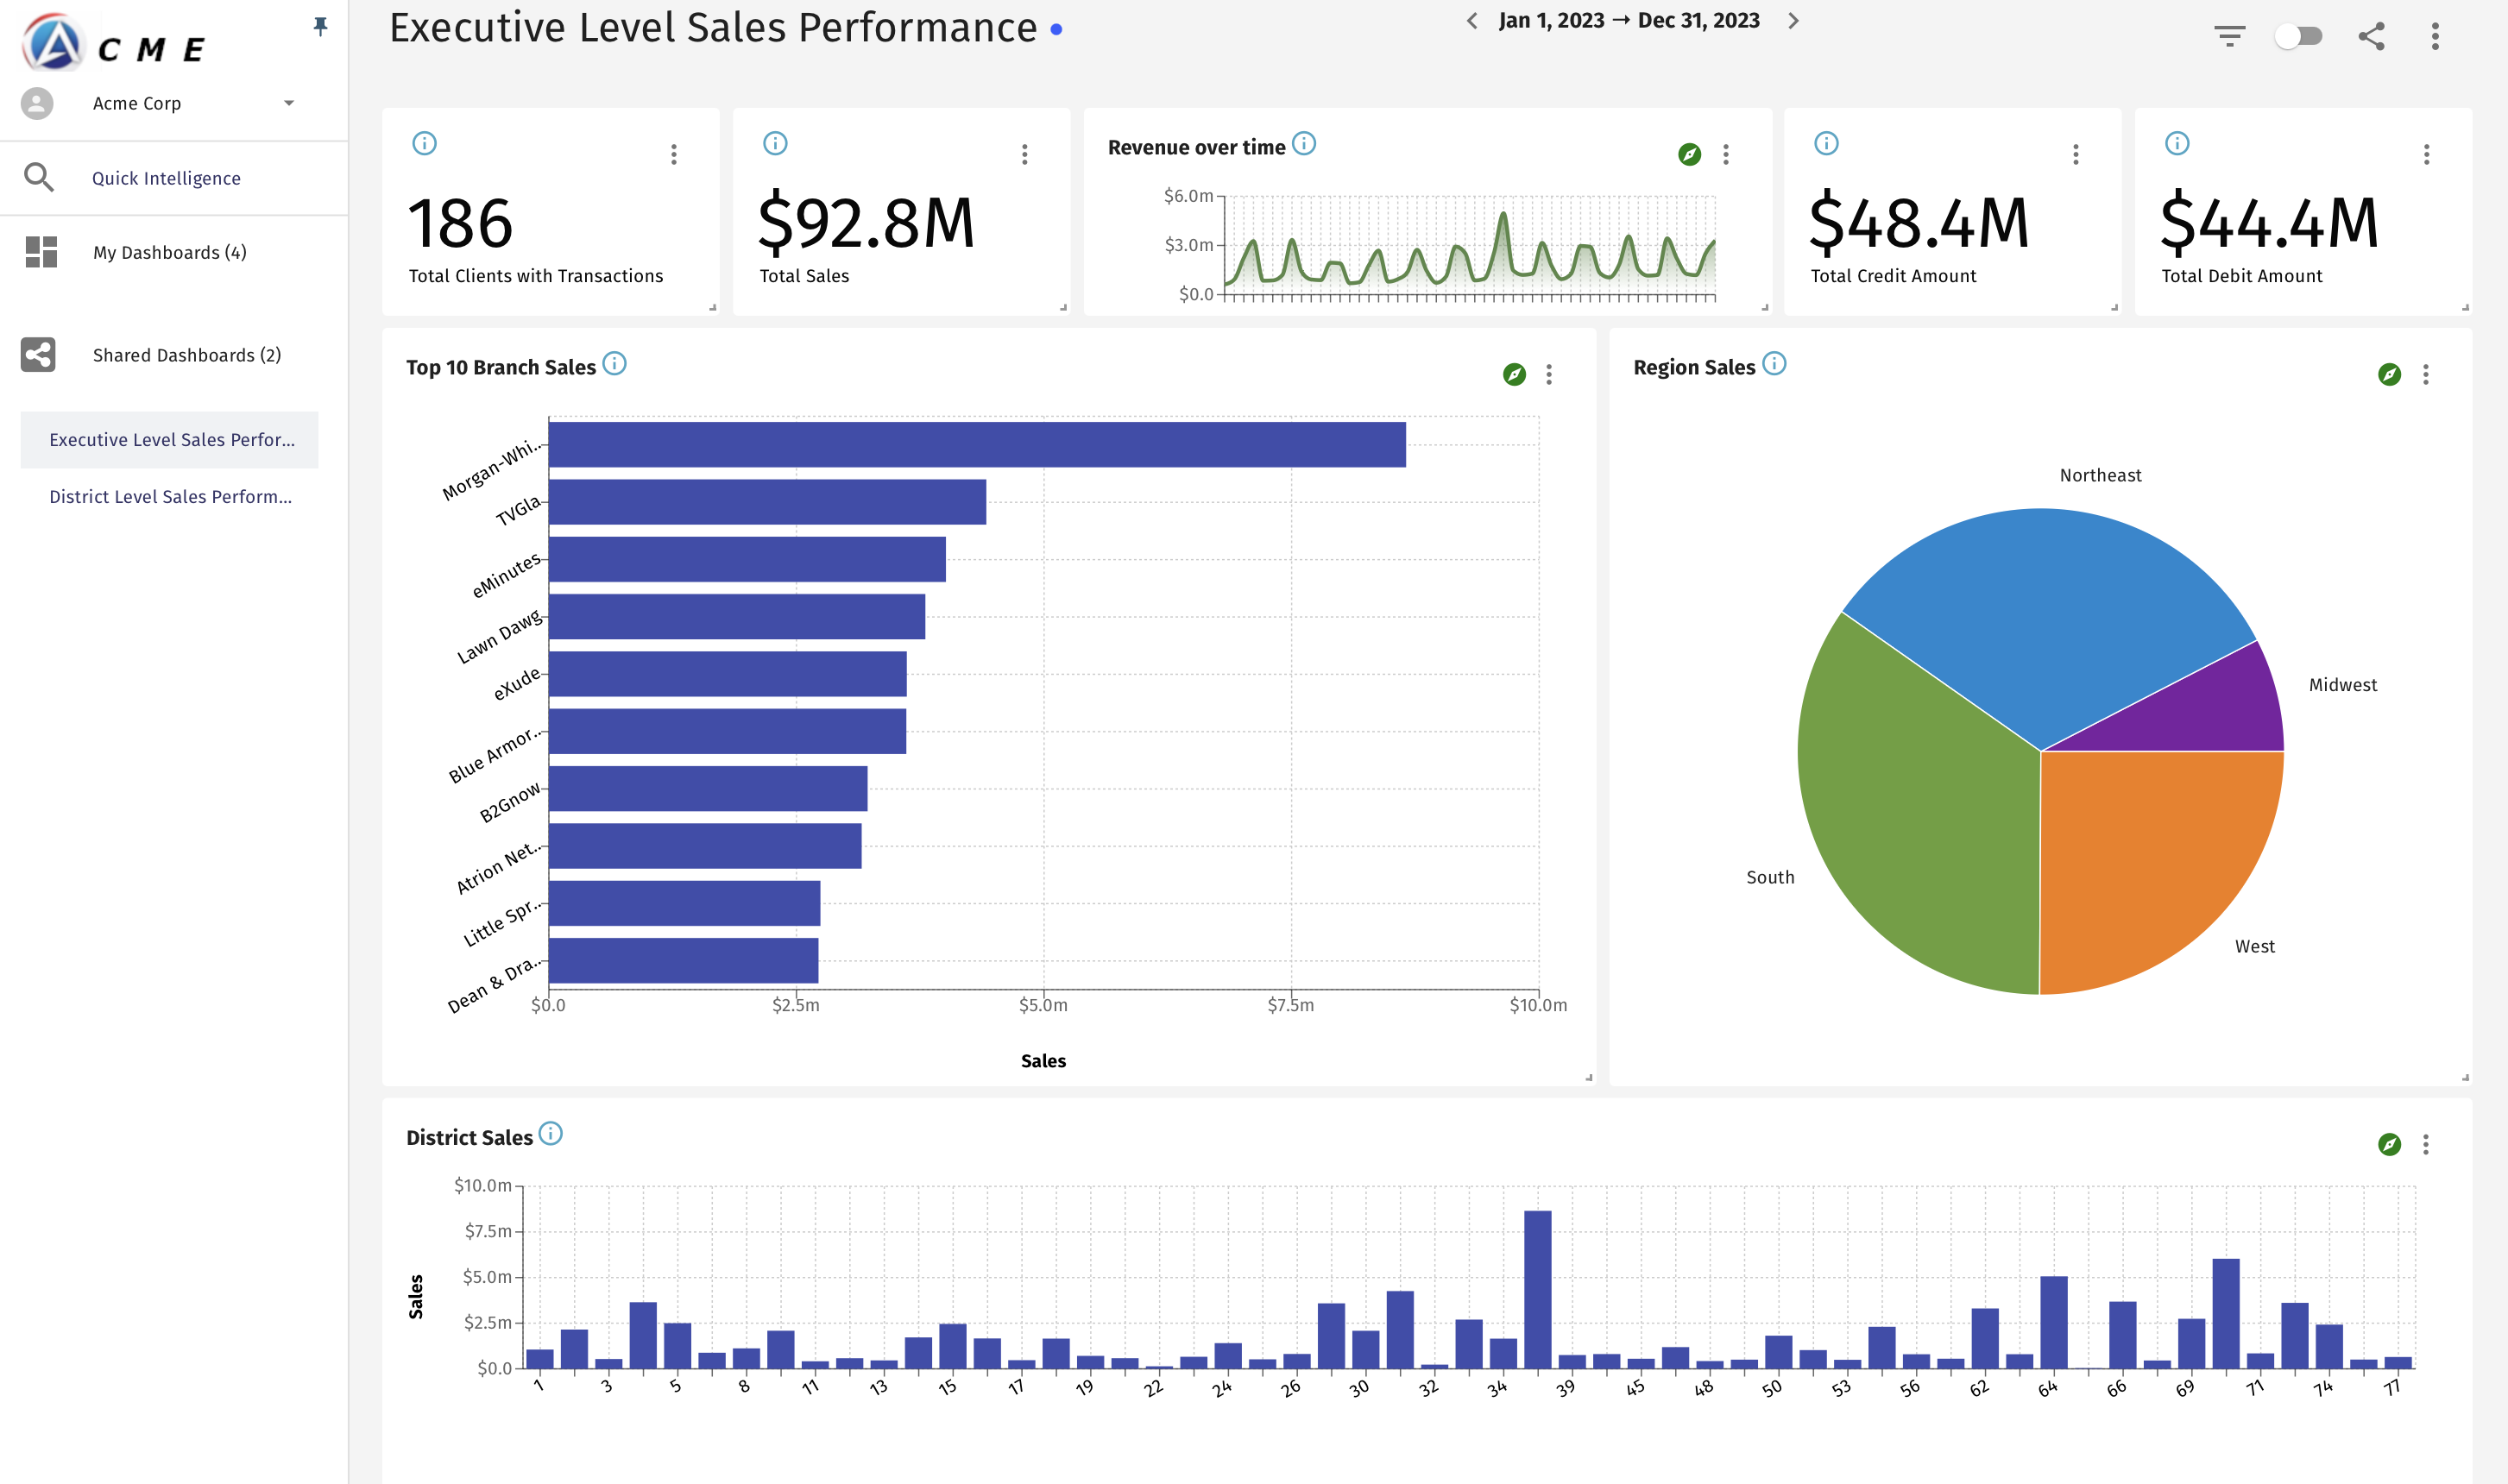Open kebab menu on Total Sales card
This screenshot has height=1484, width=2508.
(1024, 155)
